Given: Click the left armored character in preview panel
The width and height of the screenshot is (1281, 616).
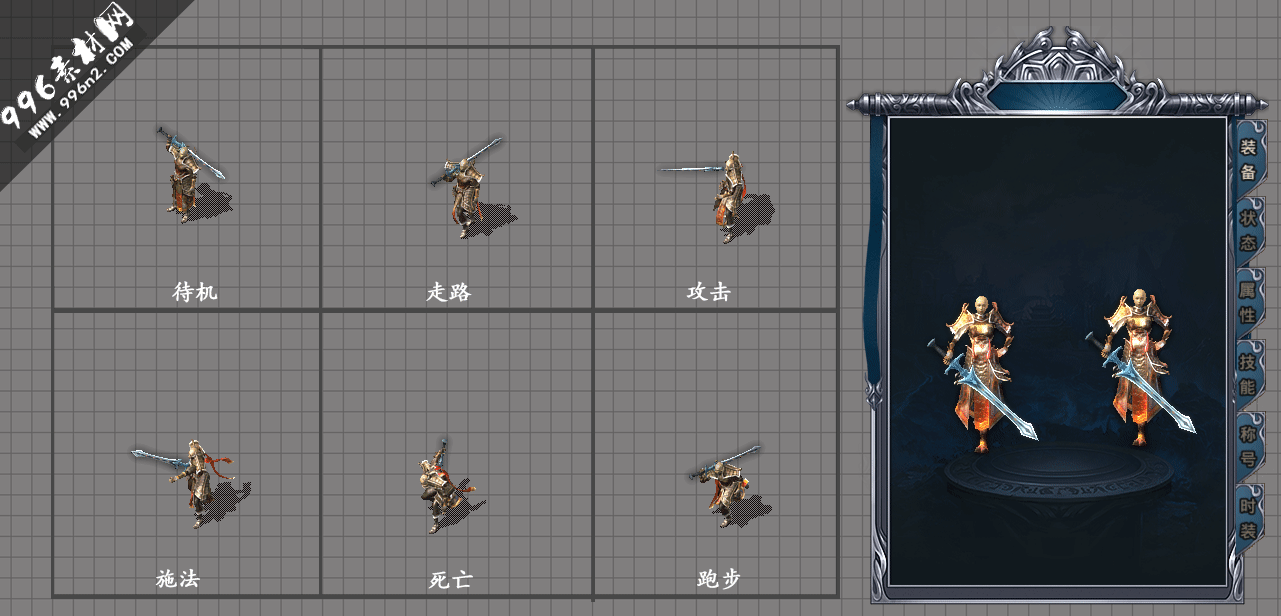Looking at the screenshot, I should (983, 372).
